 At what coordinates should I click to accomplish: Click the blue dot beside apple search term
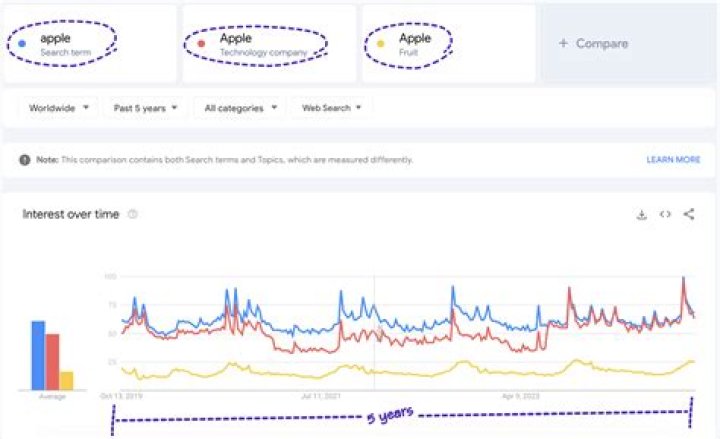(x=22, y=44)
